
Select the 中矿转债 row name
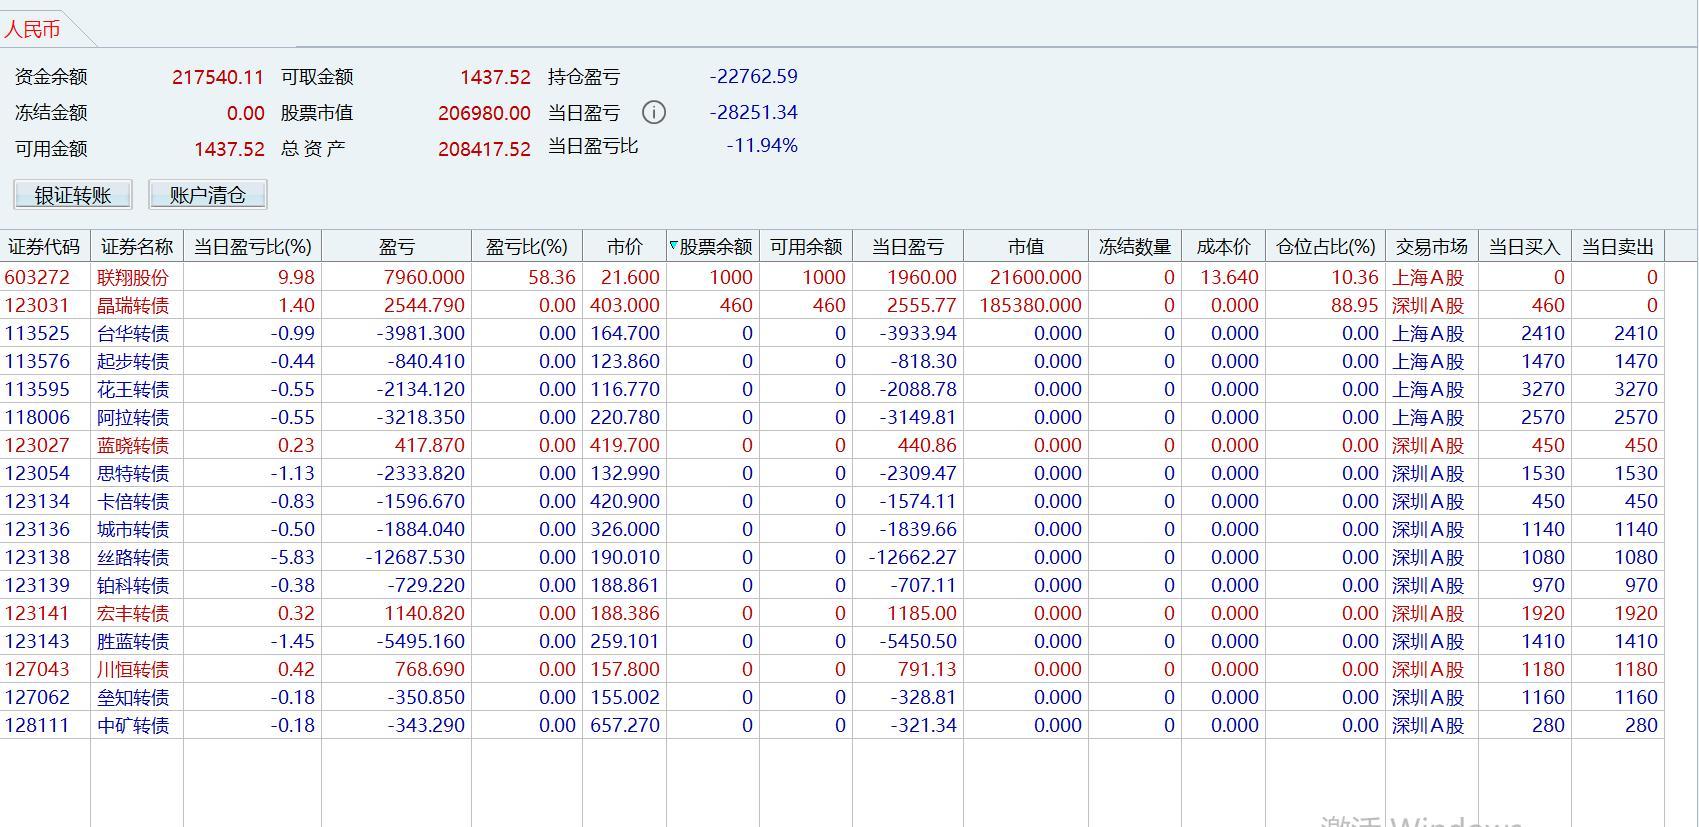tap(133, 725)
